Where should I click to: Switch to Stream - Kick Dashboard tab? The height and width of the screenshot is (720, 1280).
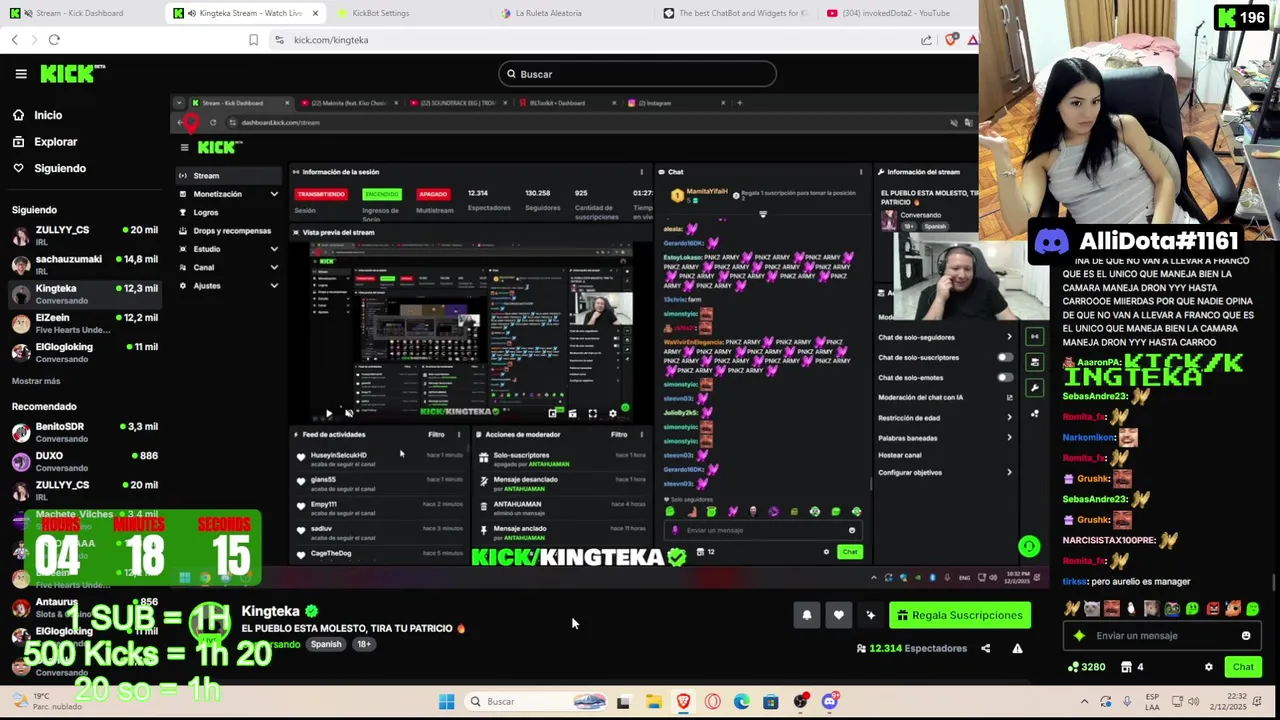point(80,13)
